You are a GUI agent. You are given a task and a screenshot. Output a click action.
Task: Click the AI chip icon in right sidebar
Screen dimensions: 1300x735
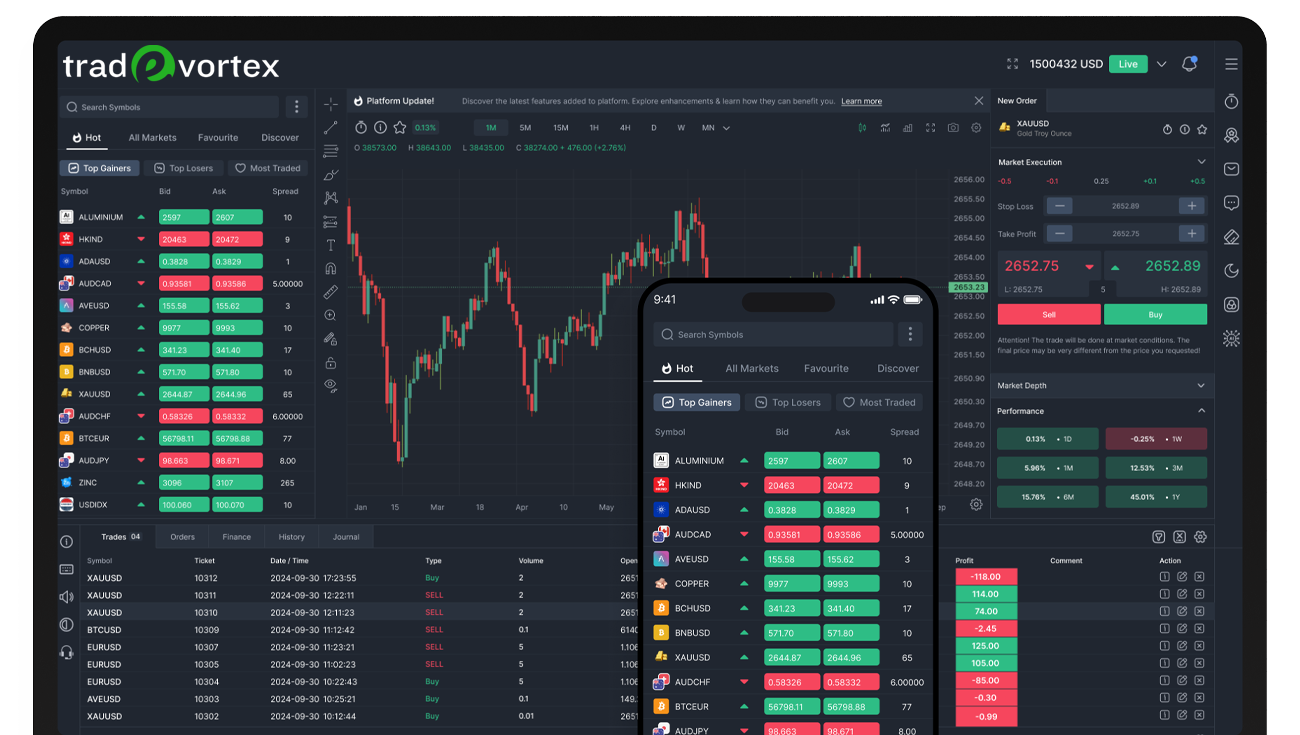[x=1231, y=338]
